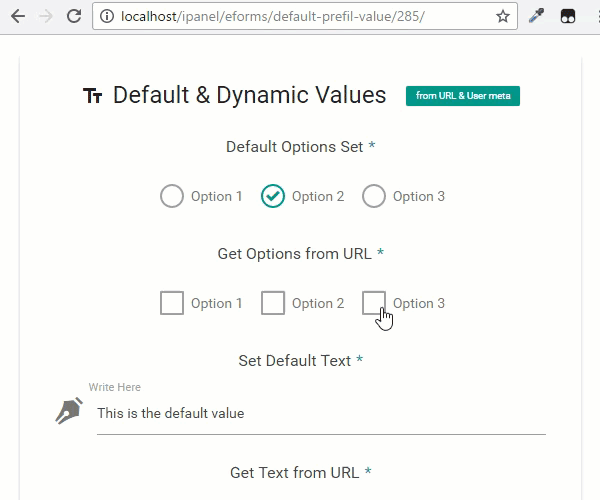Click the browser back arrow

18,16
